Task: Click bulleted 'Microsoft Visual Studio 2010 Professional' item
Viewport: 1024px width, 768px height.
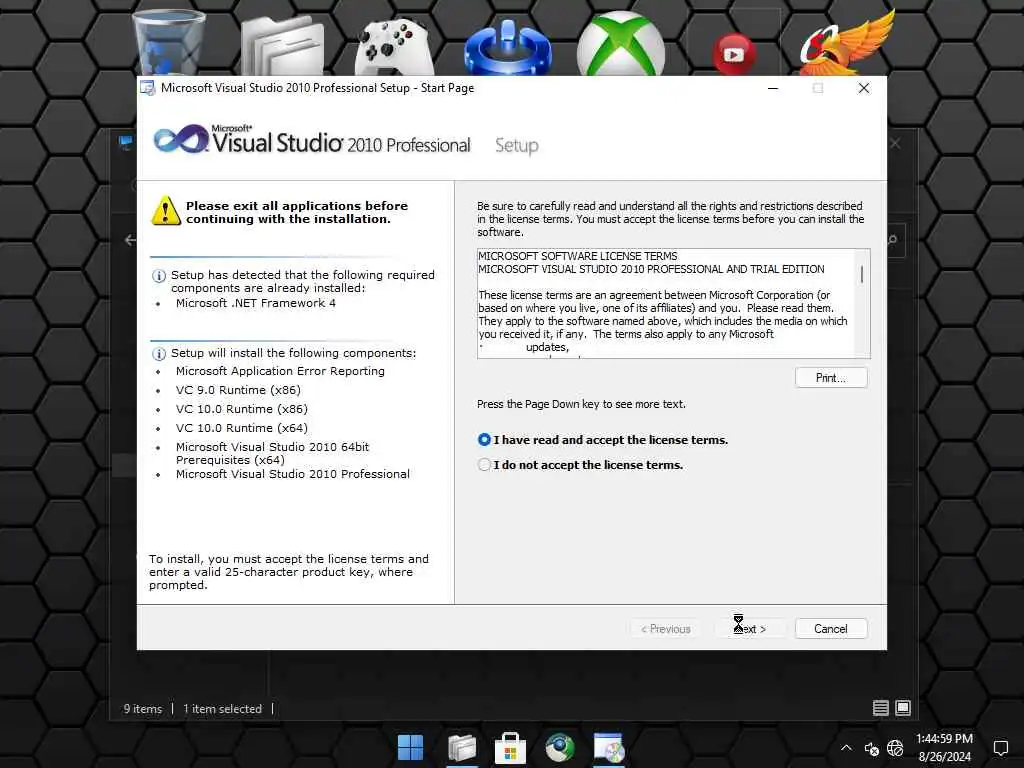Action: pos(293,474)
